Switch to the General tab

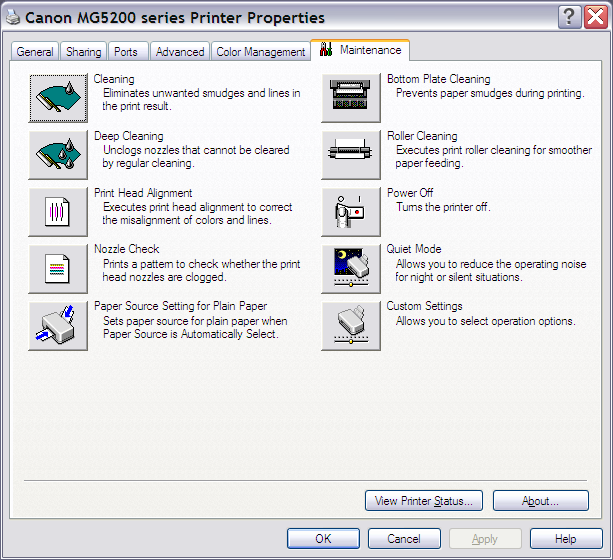[35, 52]
